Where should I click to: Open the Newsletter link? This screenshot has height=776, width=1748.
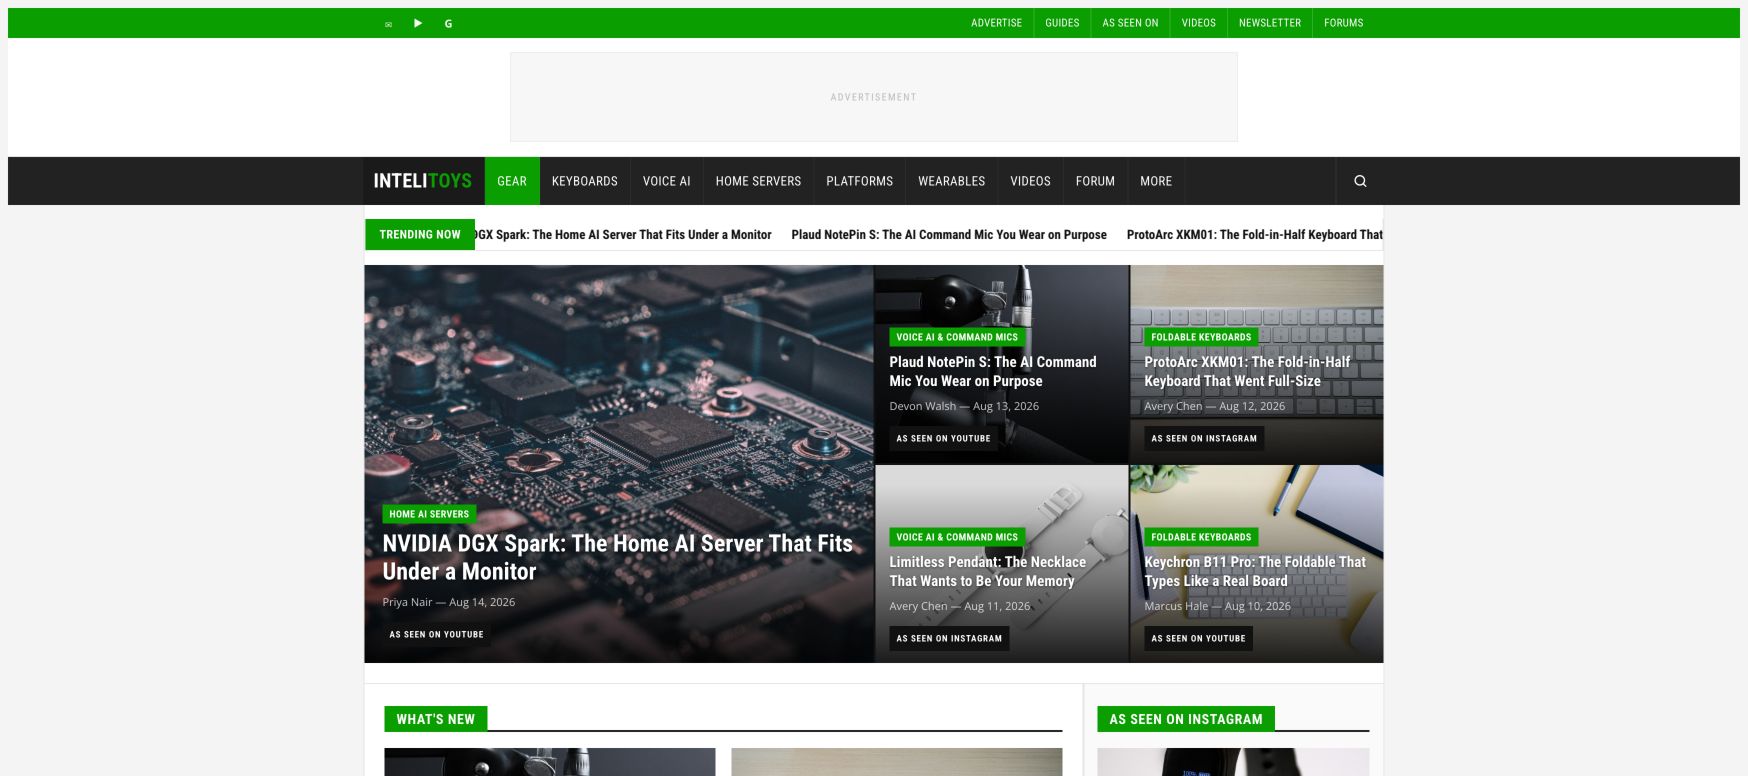[x=1270, y=23]
